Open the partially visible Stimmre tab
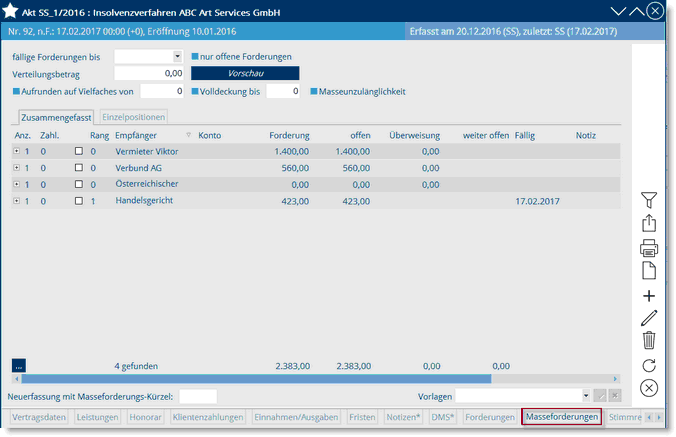The width and height of the screenshot is (676, 437). point(625,417)
